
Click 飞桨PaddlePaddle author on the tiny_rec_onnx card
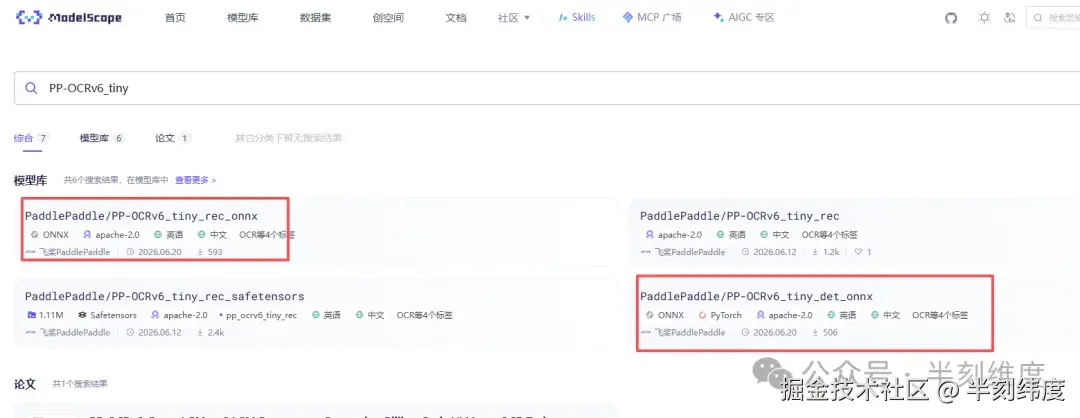pos(68,252)
